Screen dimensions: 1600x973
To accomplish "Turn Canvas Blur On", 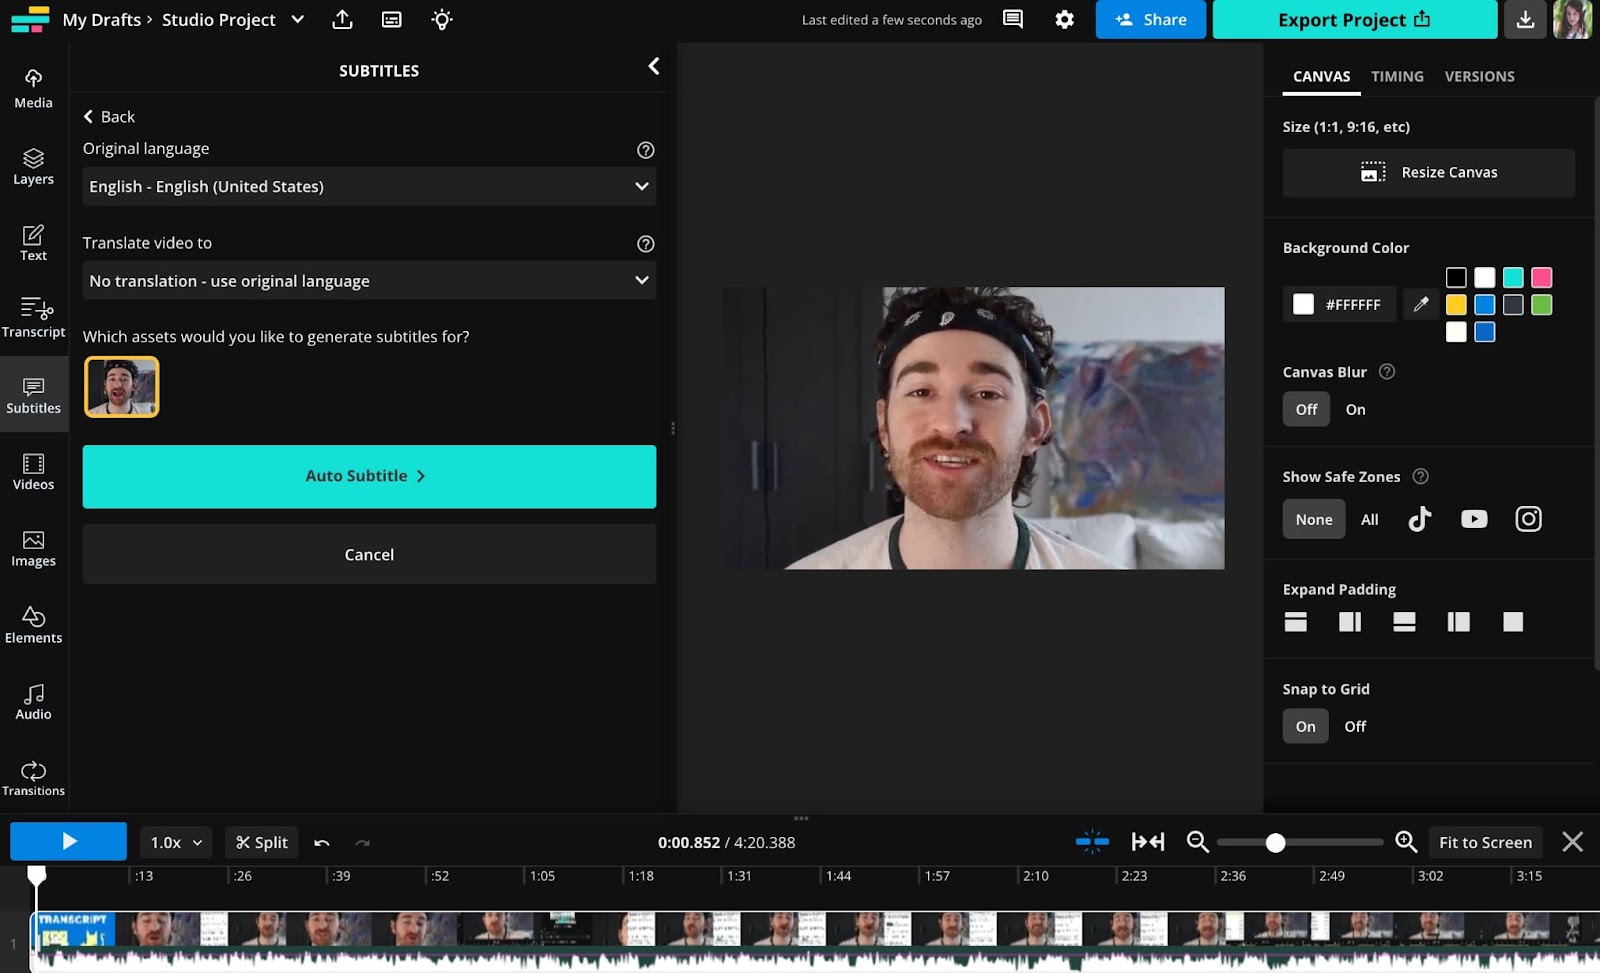I will tap(1355, 409).
